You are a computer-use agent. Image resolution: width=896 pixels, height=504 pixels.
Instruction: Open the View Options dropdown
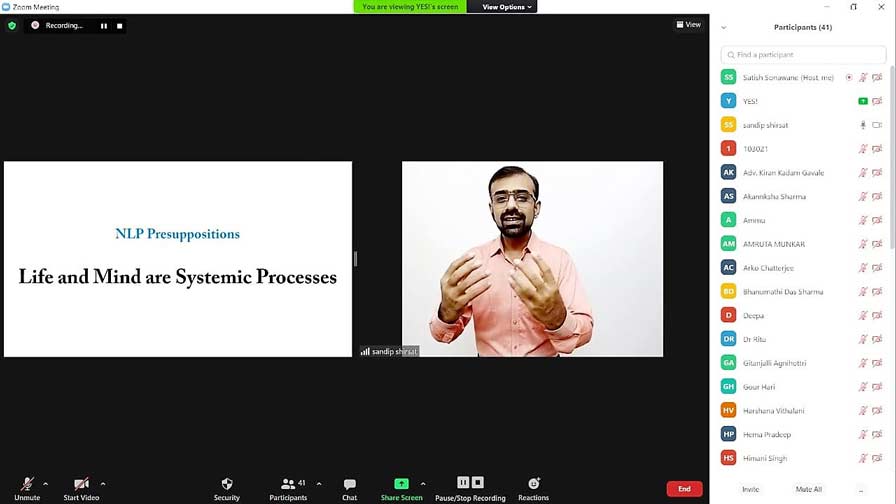pos(507,7)
